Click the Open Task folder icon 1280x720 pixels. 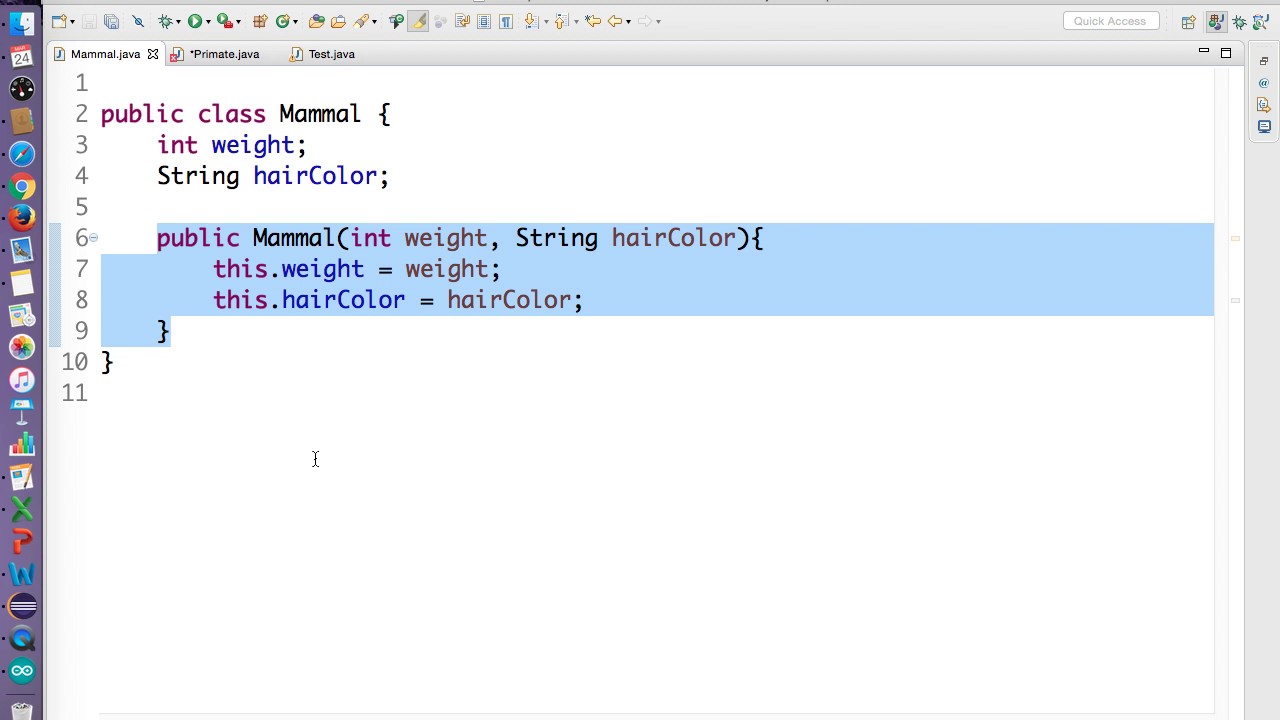click(339, 21)
